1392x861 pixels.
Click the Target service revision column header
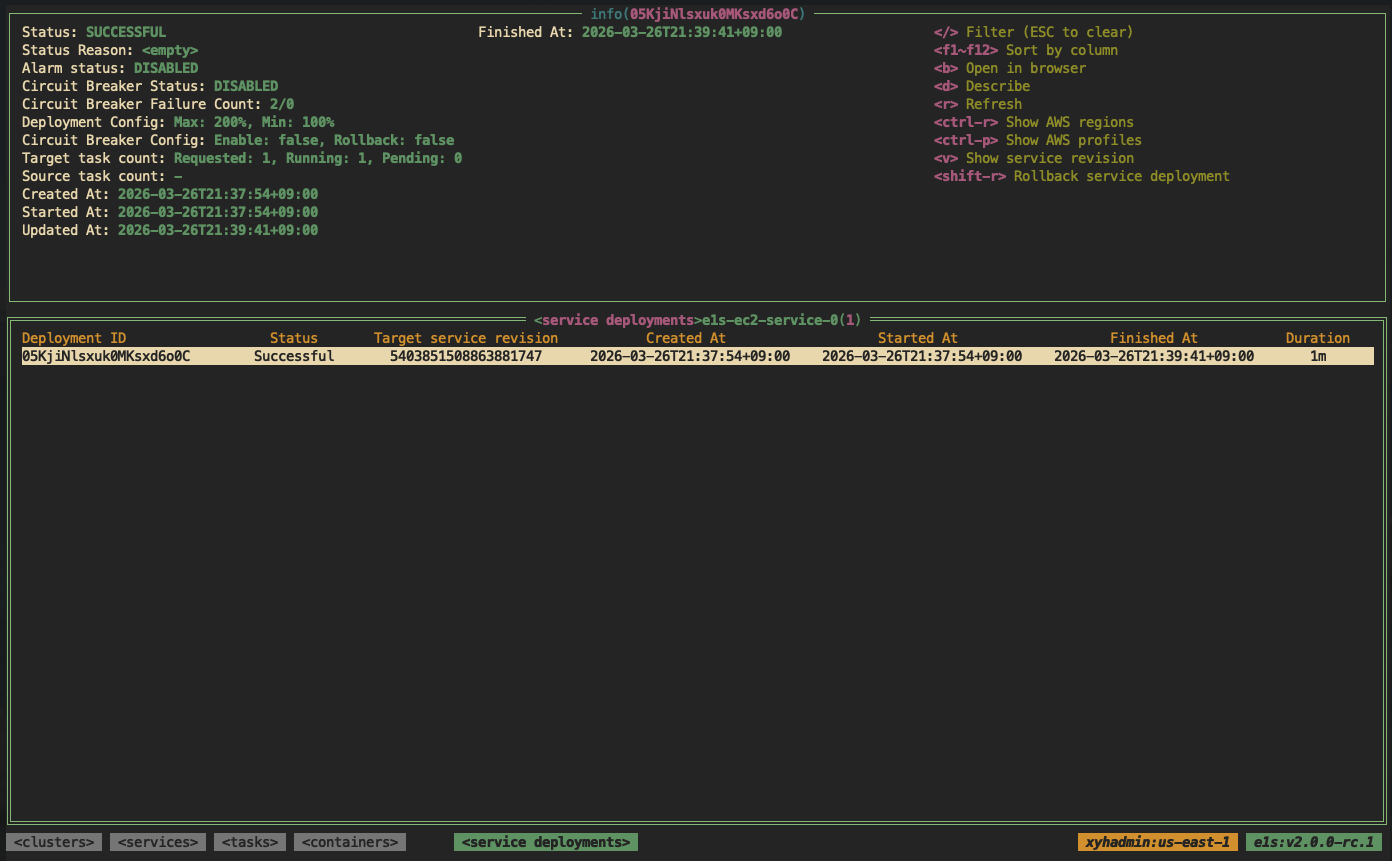[466, 338]
